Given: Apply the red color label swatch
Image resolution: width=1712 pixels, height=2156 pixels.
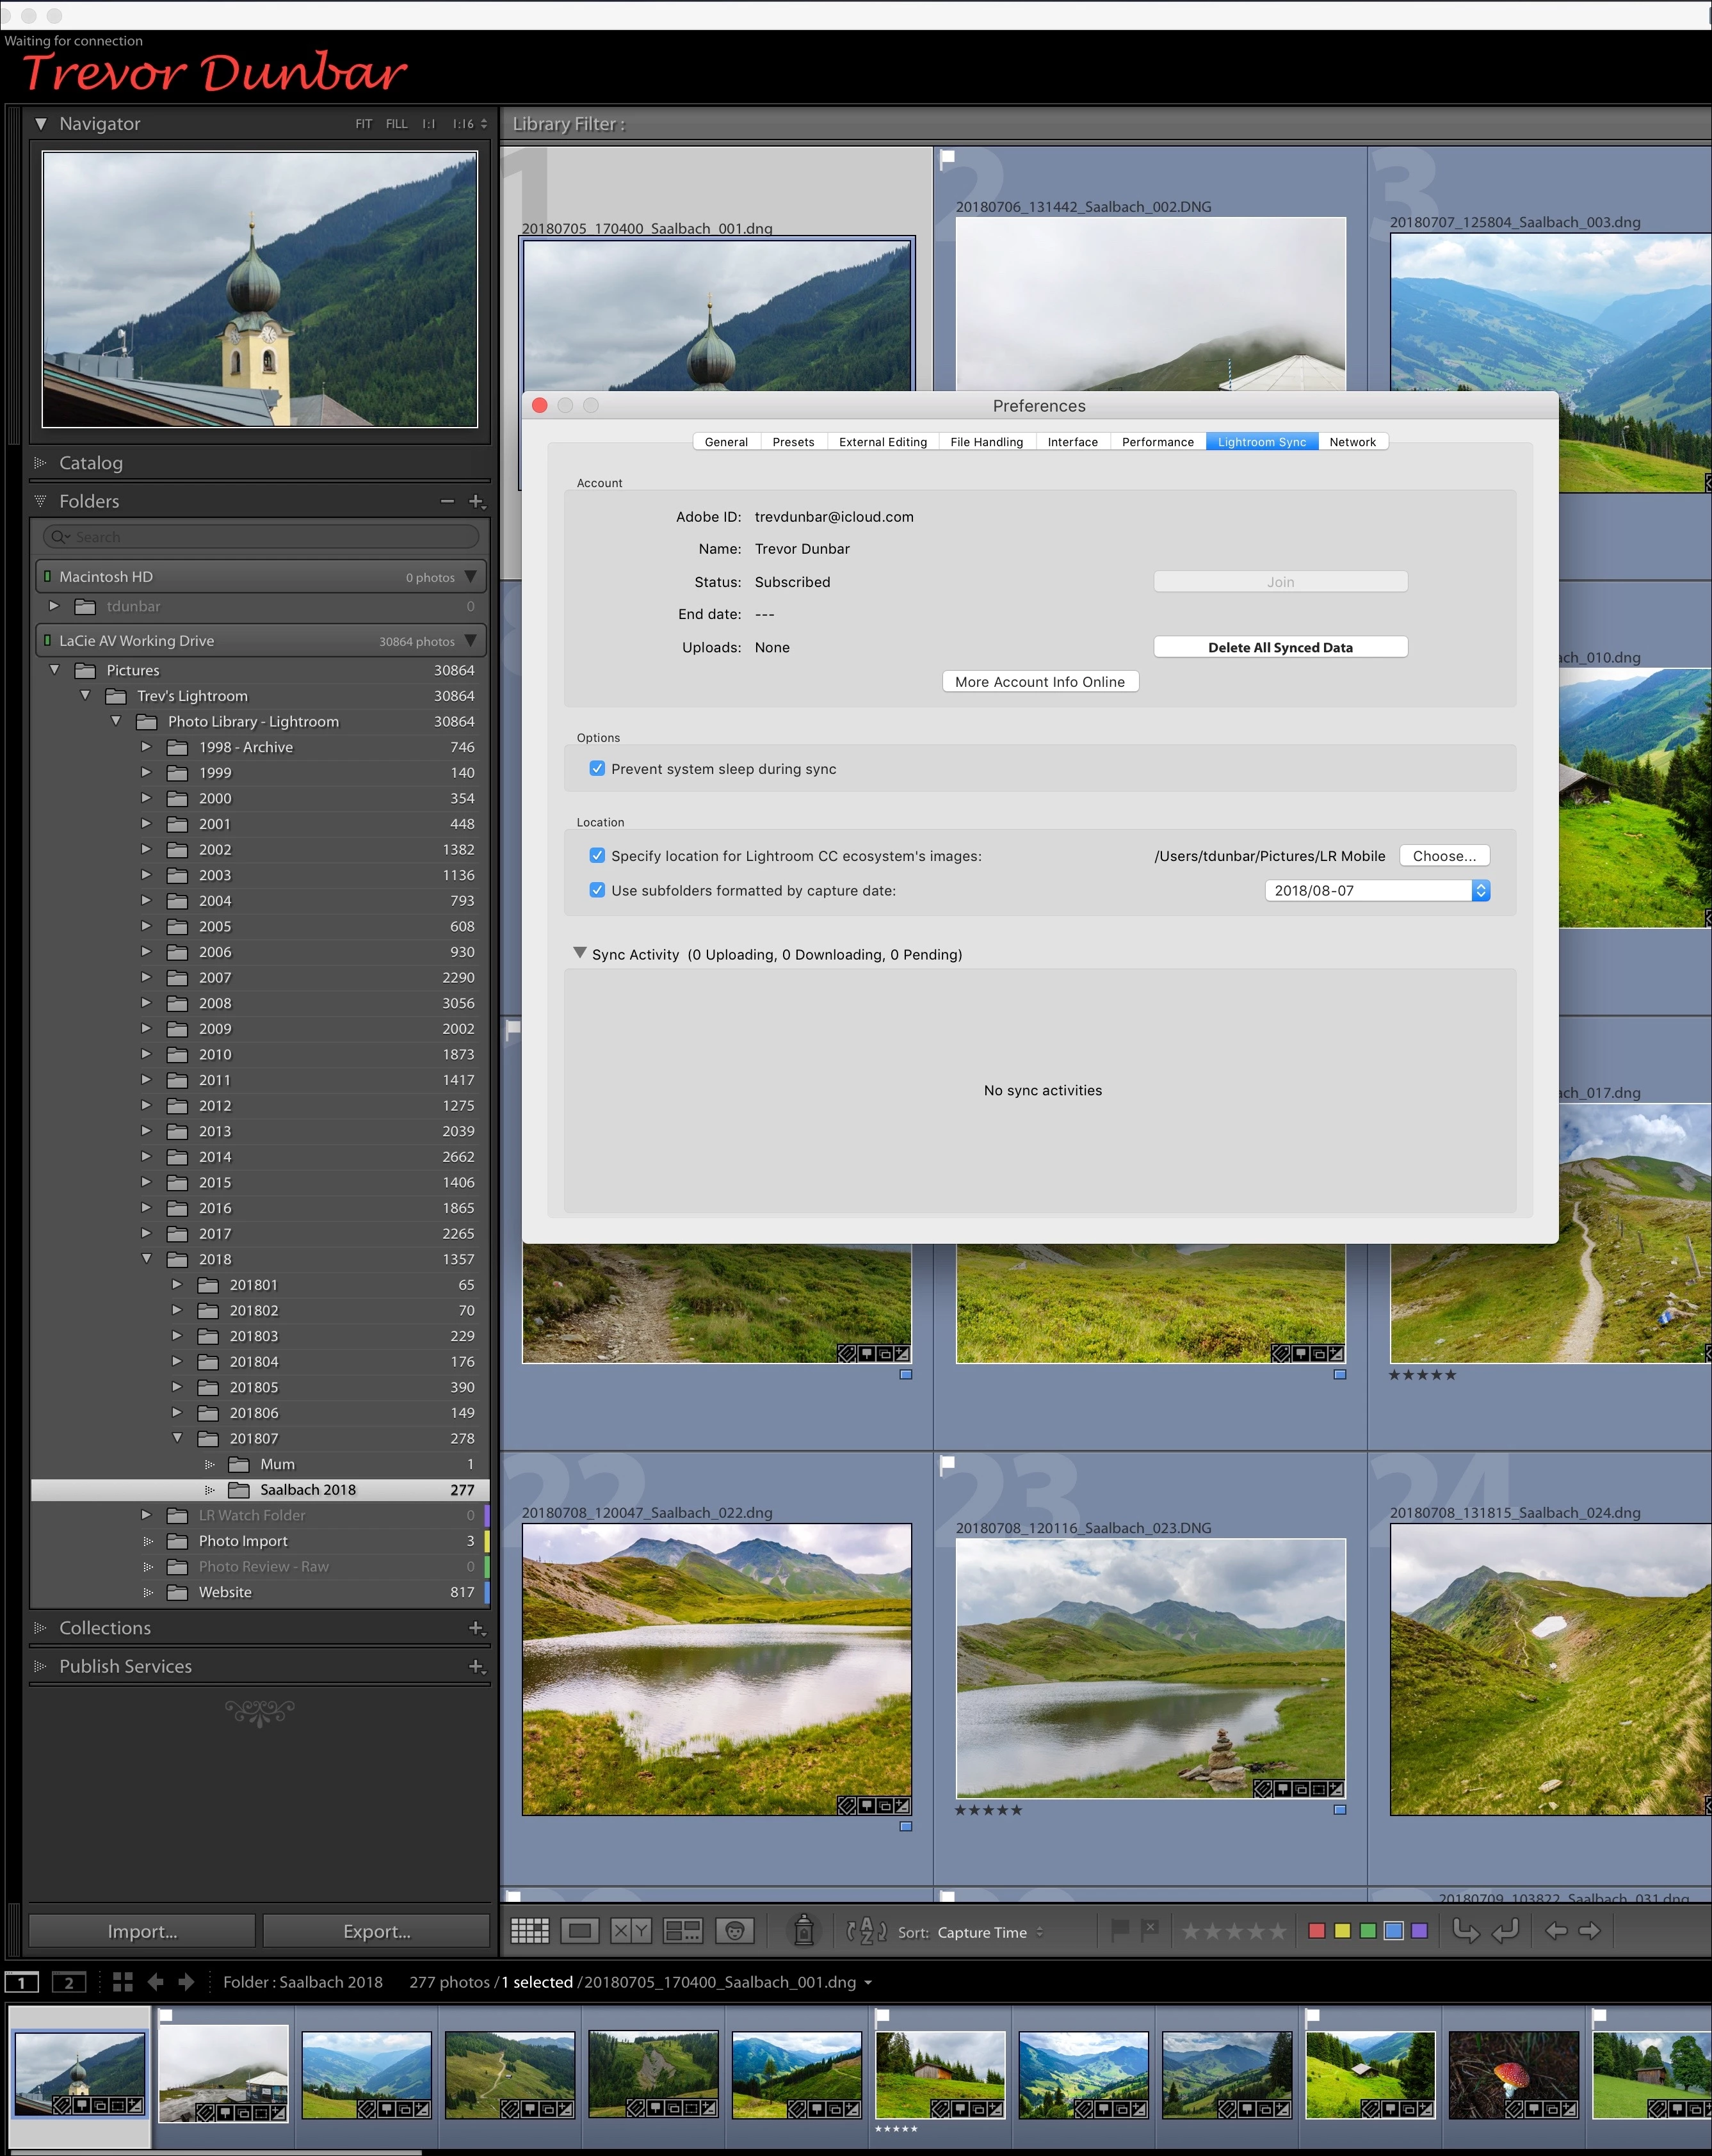Looking at the screenshot, I should pyautogui.click(x=1316, y=1931).
